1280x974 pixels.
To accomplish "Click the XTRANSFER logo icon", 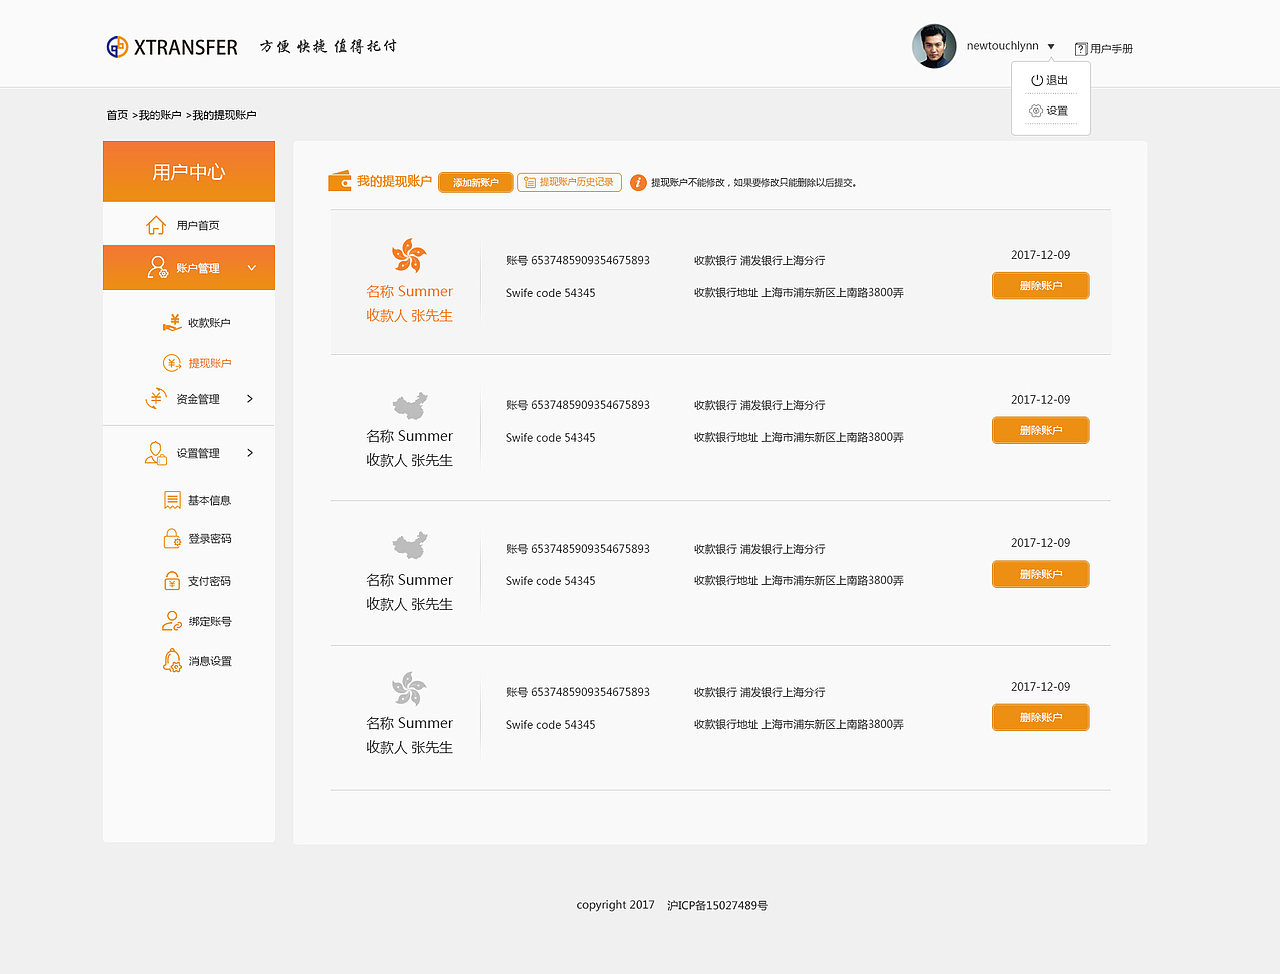I will pyautogui.click(x=118, y=47).
